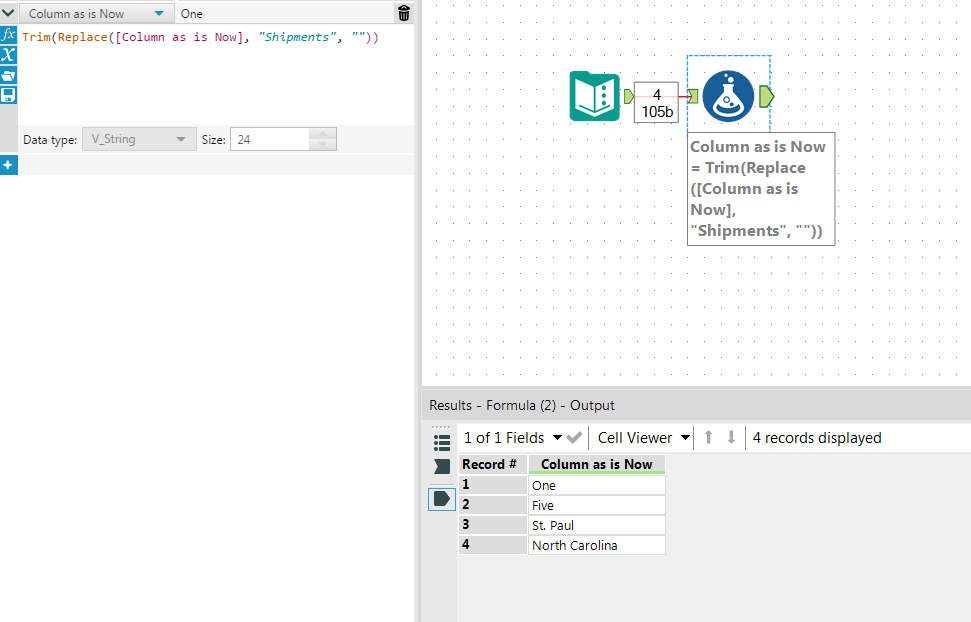Save the expression with disk icon
Viewport: 971px width, 622px height.
coord(8,95)
